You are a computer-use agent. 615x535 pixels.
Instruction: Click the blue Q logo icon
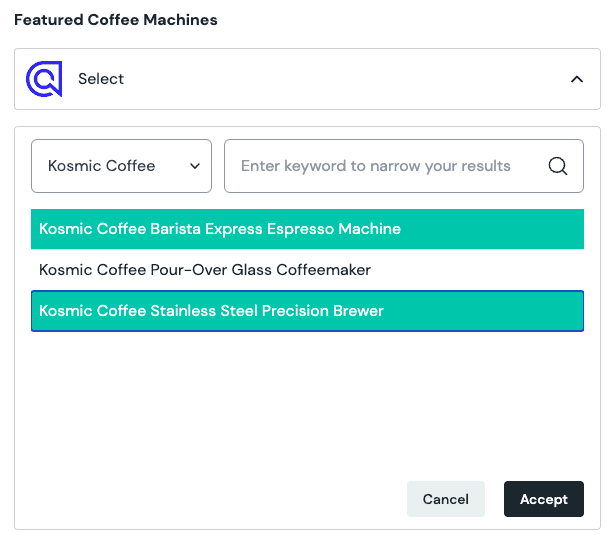(44, 79)
